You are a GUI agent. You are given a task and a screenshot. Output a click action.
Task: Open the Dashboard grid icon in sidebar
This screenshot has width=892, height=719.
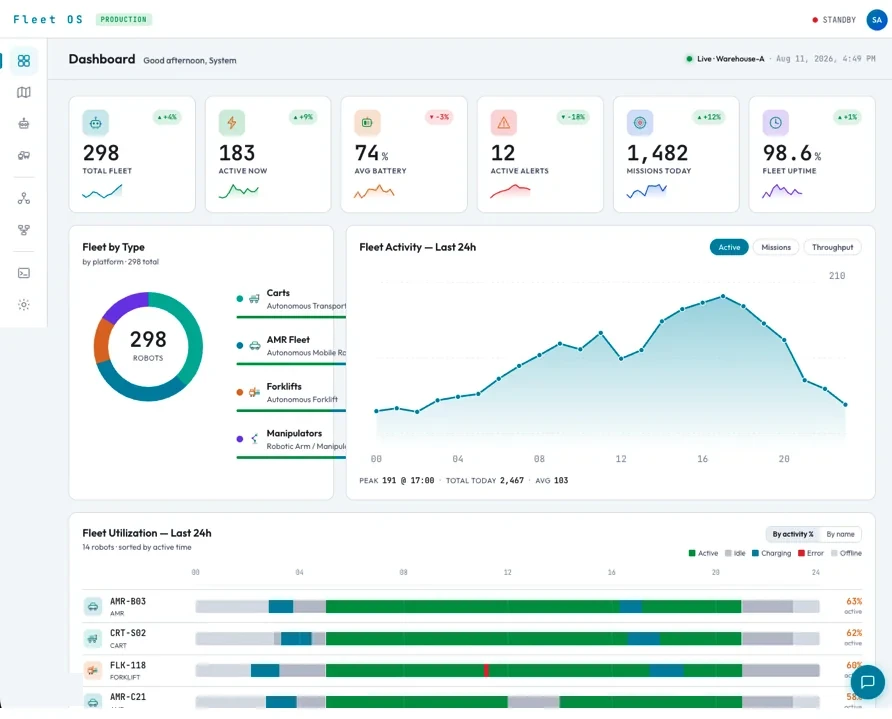point(24,61)
